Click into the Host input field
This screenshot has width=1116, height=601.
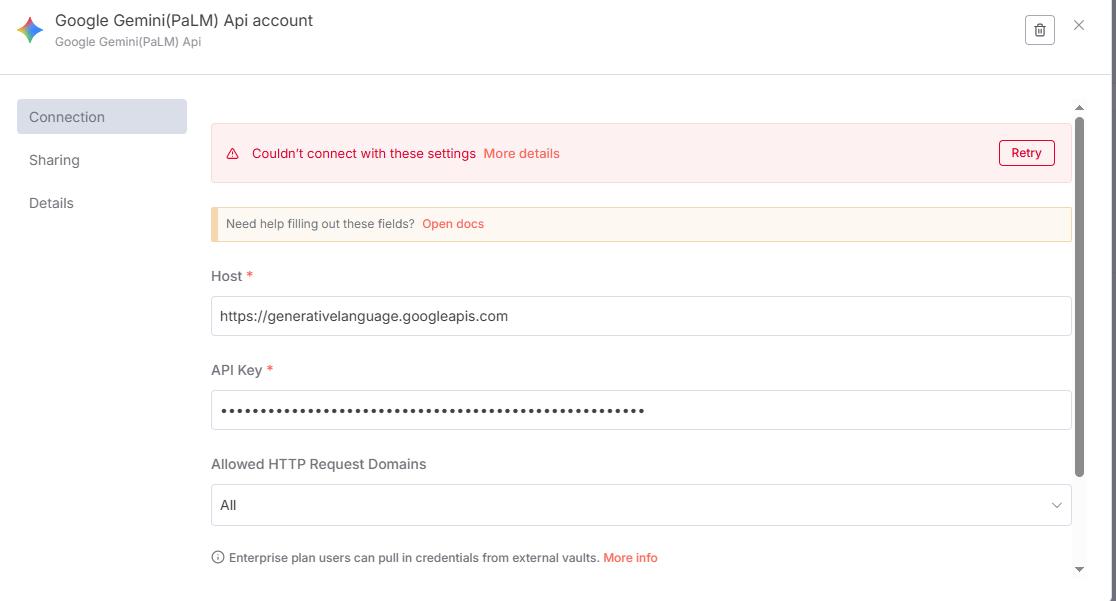pos(641,316)
